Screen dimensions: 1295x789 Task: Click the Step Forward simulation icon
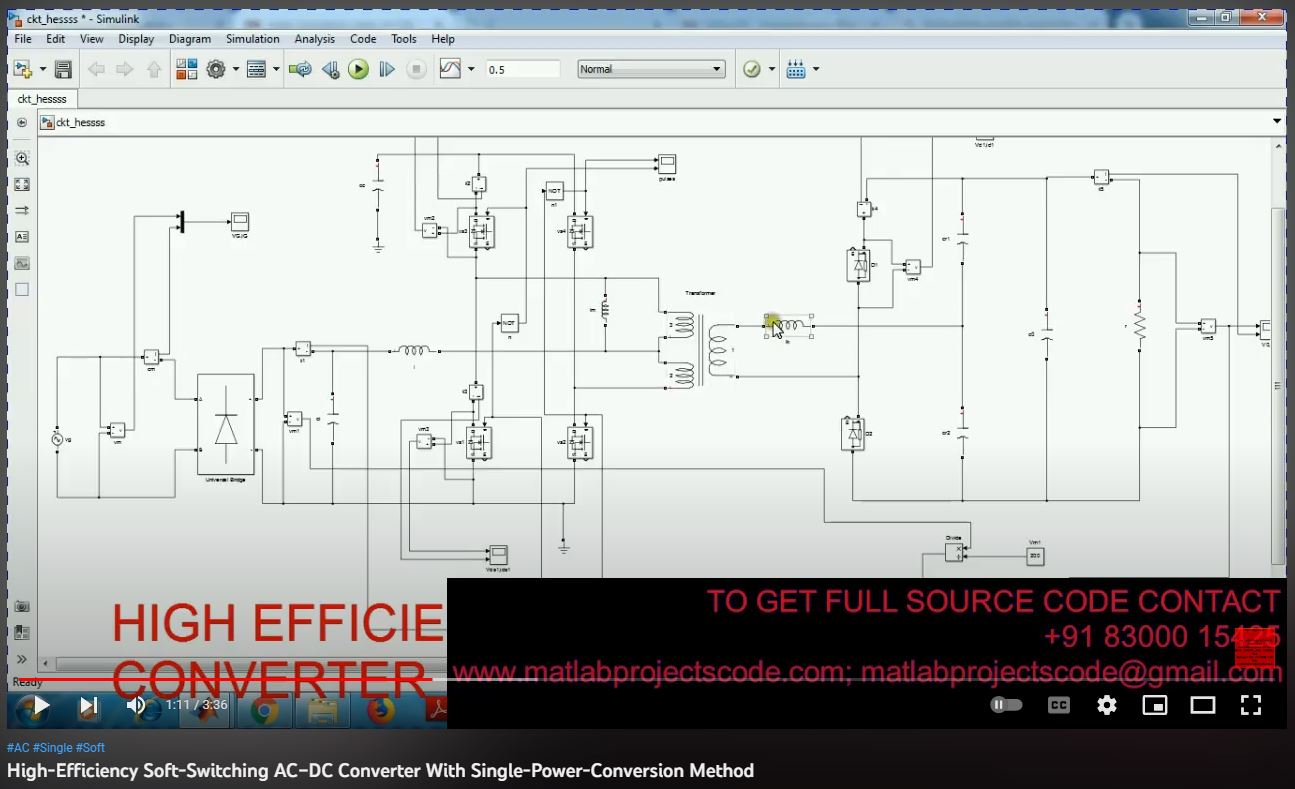(x=387, y=69)
